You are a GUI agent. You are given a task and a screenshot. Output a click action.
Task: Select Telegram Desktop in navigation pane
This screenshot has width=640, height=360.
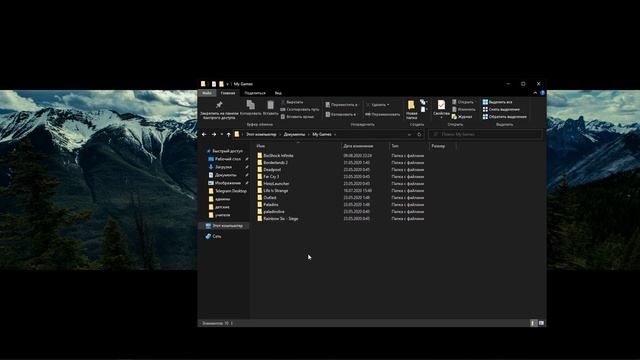pyautogui.click(x=231, y=191)
